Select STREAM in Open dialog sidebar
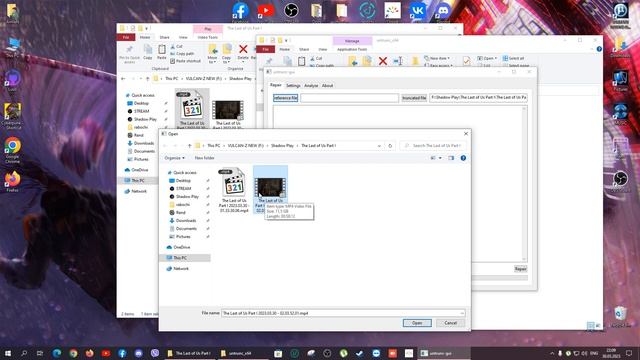 point(183,189)
